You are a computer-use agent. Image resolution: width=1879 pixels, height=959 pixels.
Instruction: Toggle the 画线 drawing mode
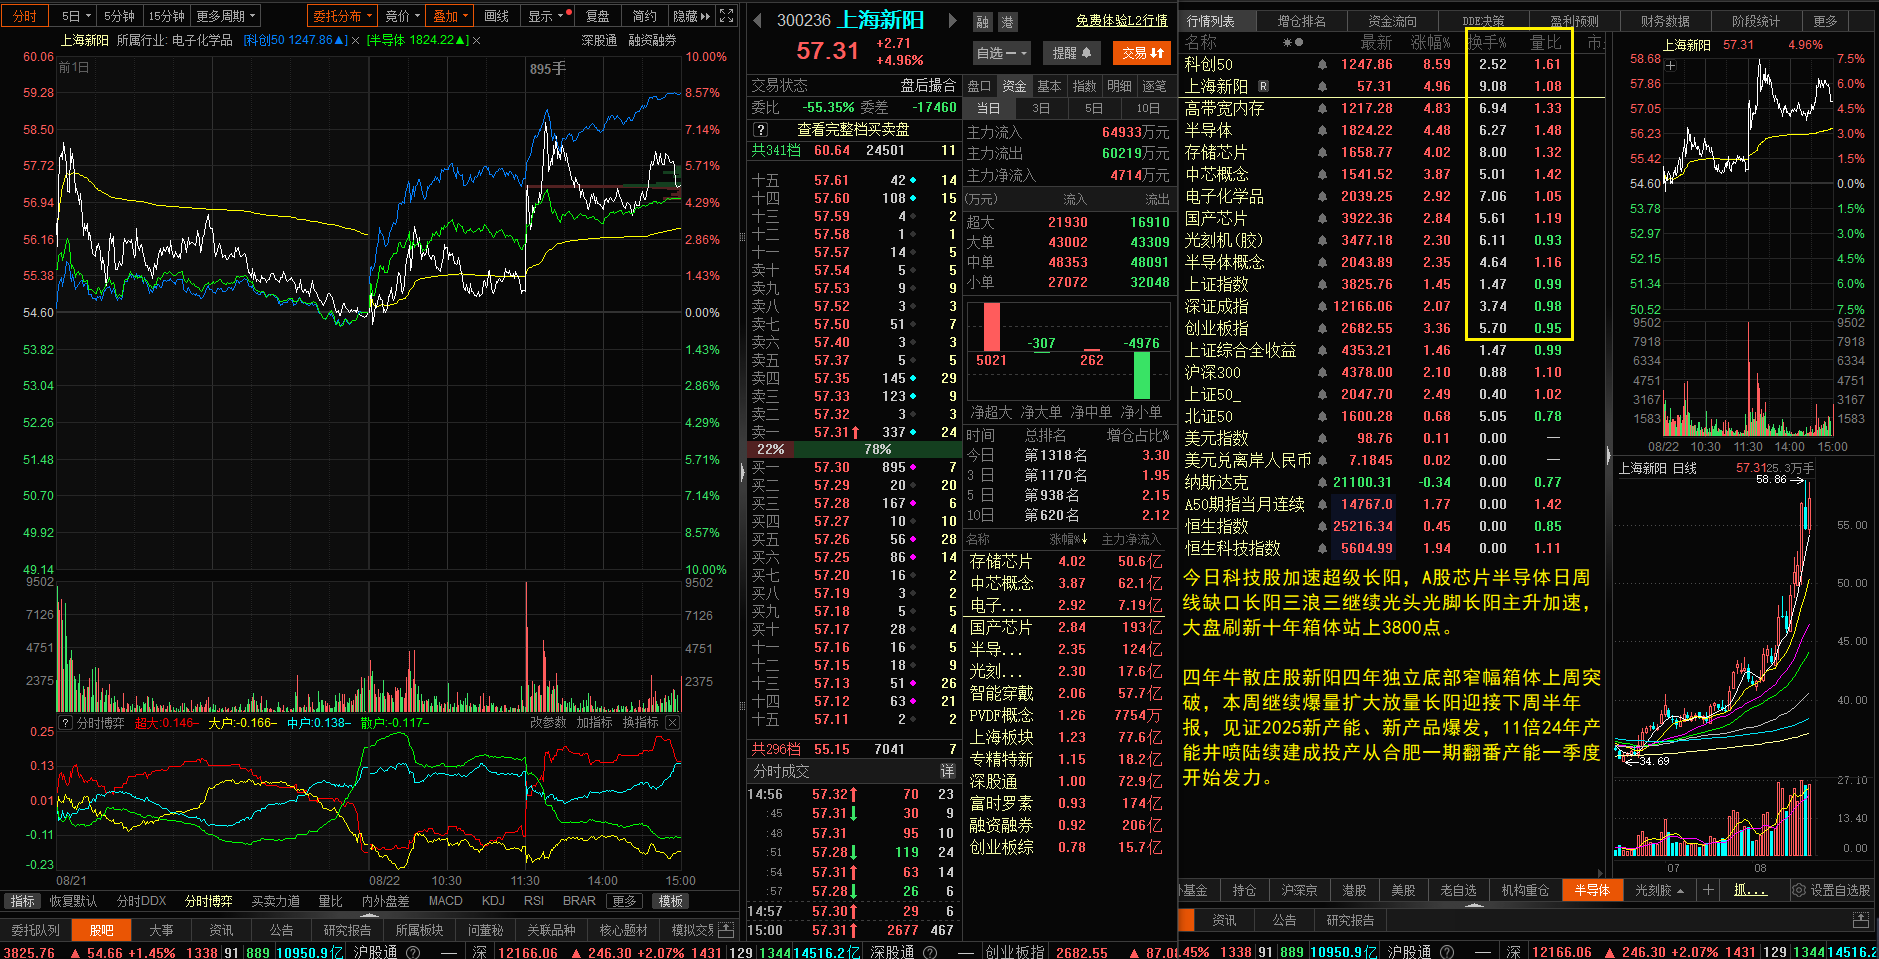coord(496,16)
